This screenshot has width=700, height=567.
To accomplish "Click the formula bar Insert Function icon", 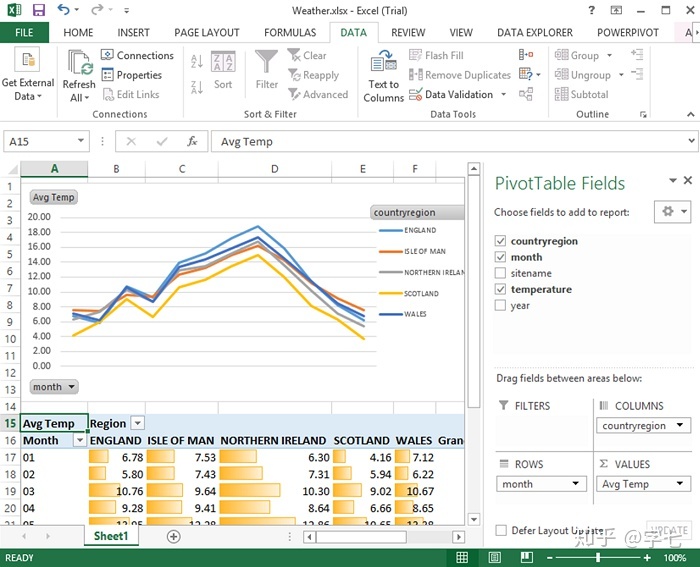I will point(192,142).
